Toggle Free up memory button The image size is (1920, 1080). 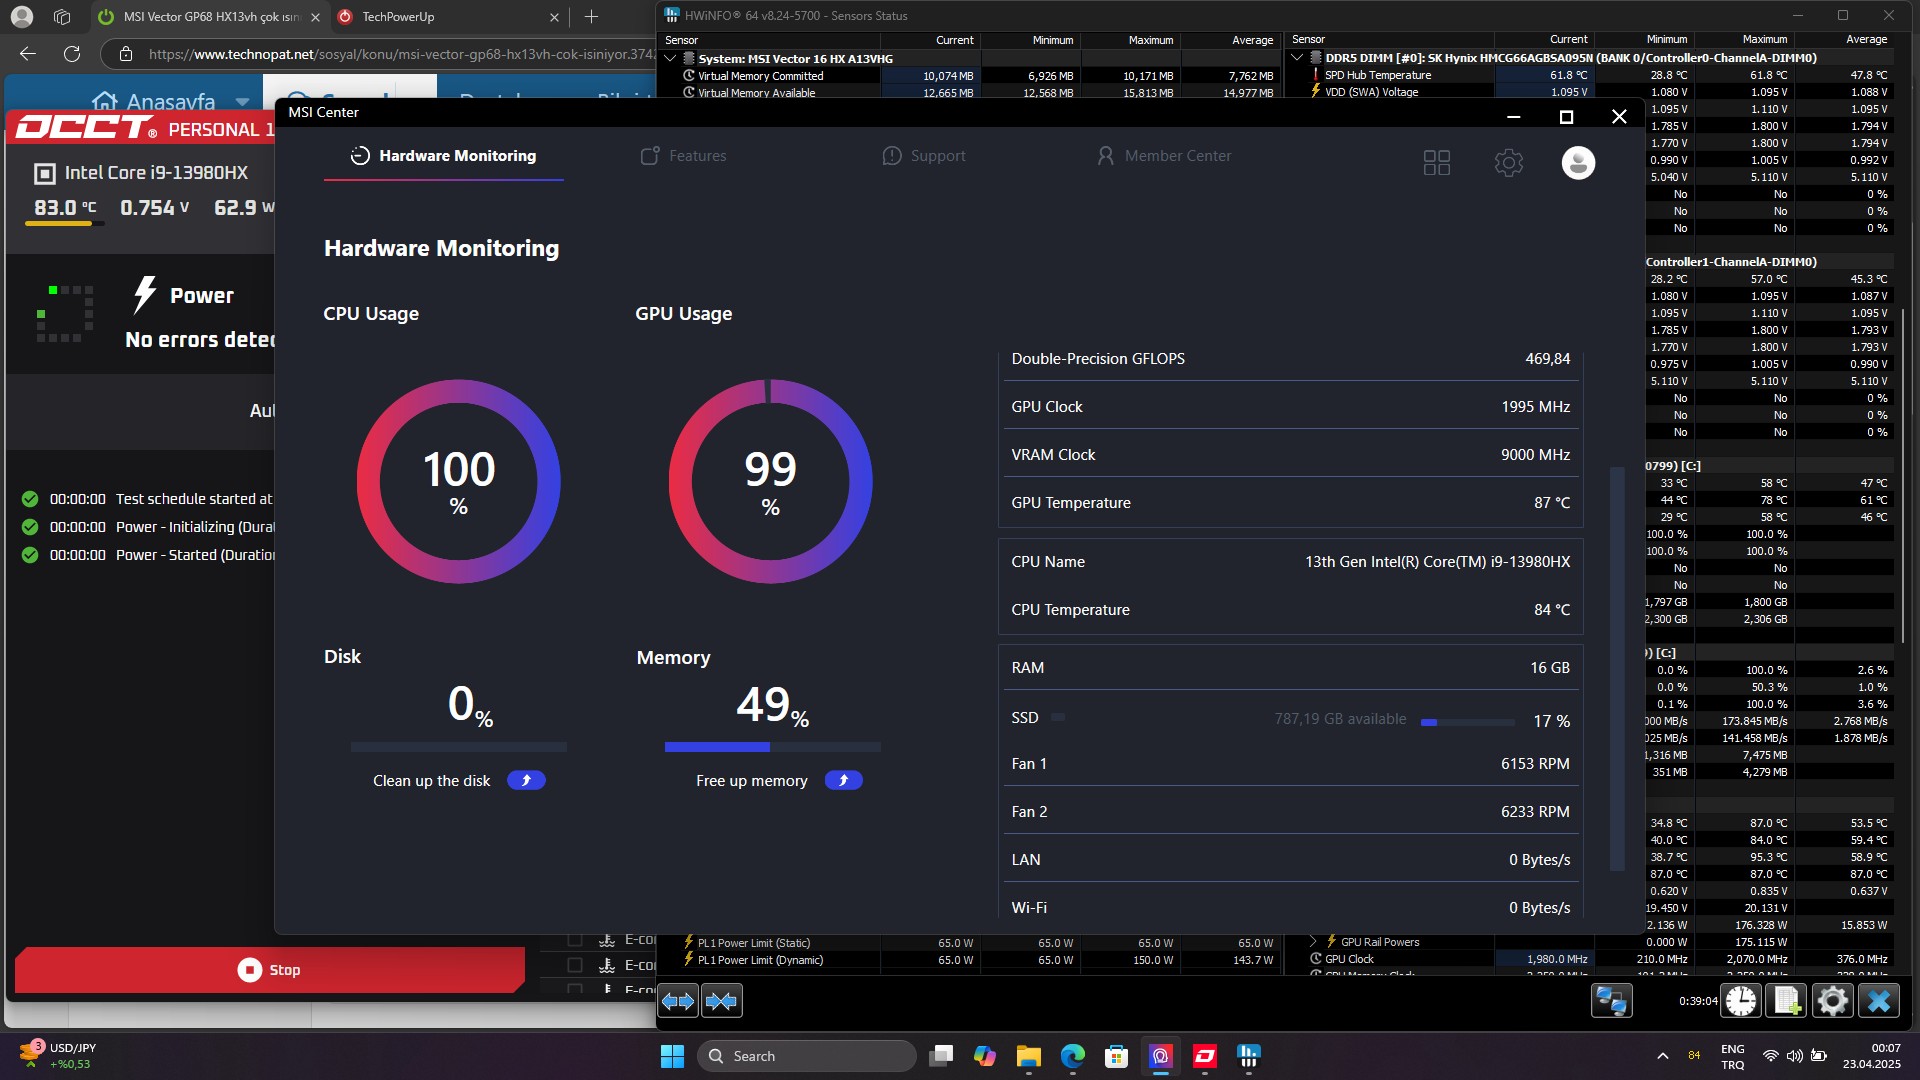(x=843, y=780)
